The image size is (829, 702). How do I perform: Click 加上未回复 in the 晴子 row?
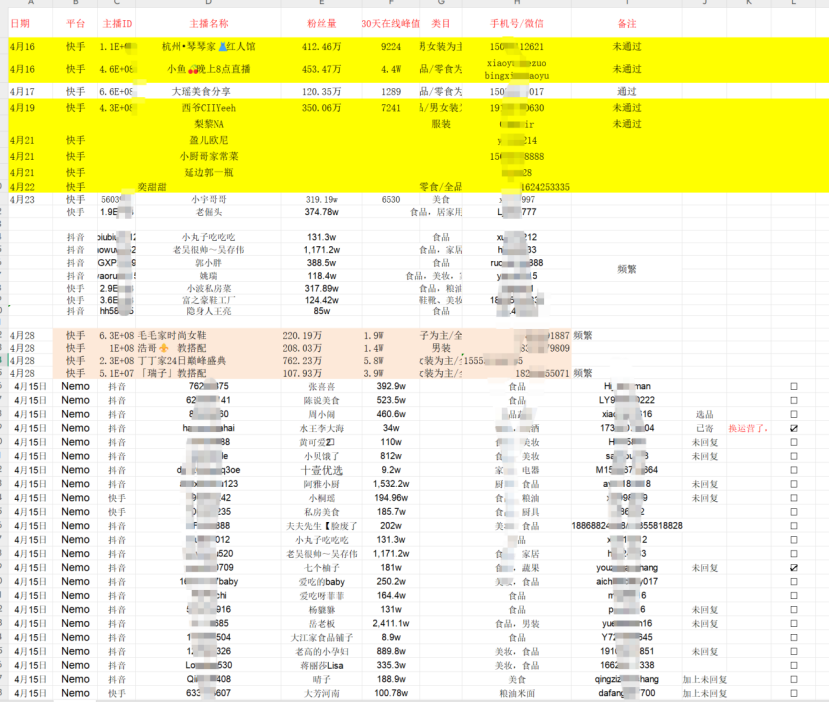point(705,679)
